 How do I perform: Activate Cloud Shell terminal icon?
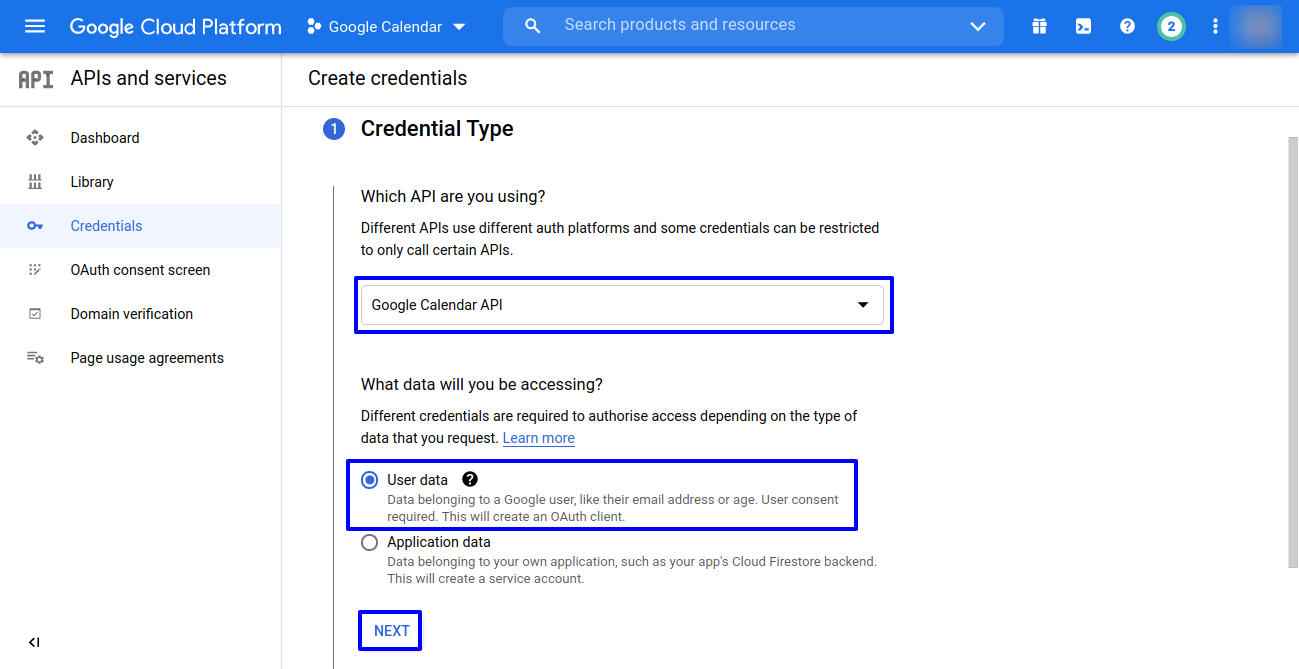[x=1083, y=26]
